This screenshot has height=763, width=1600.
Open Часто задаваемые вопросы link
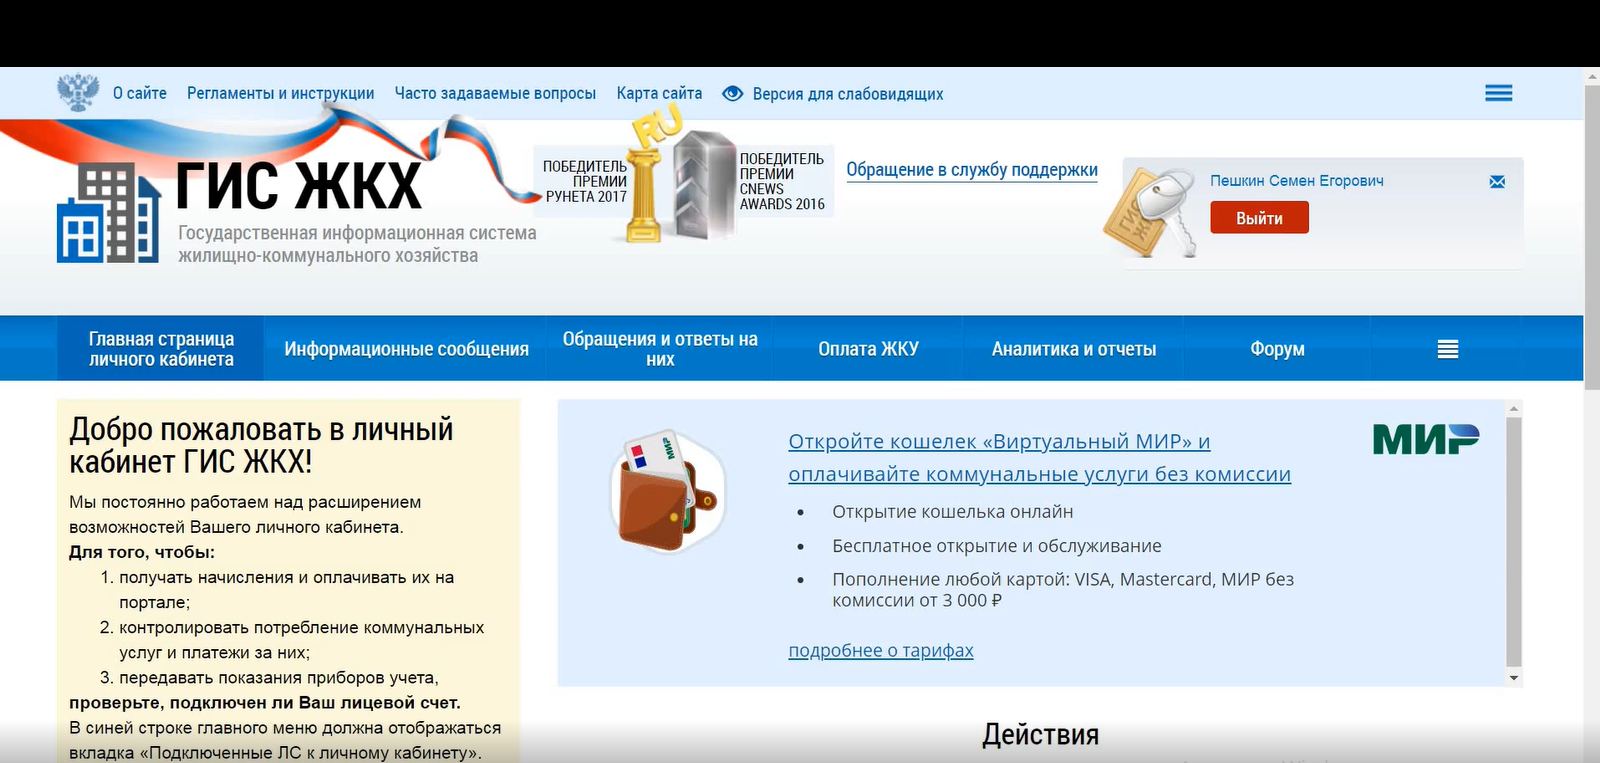click(x=495, y=93)
